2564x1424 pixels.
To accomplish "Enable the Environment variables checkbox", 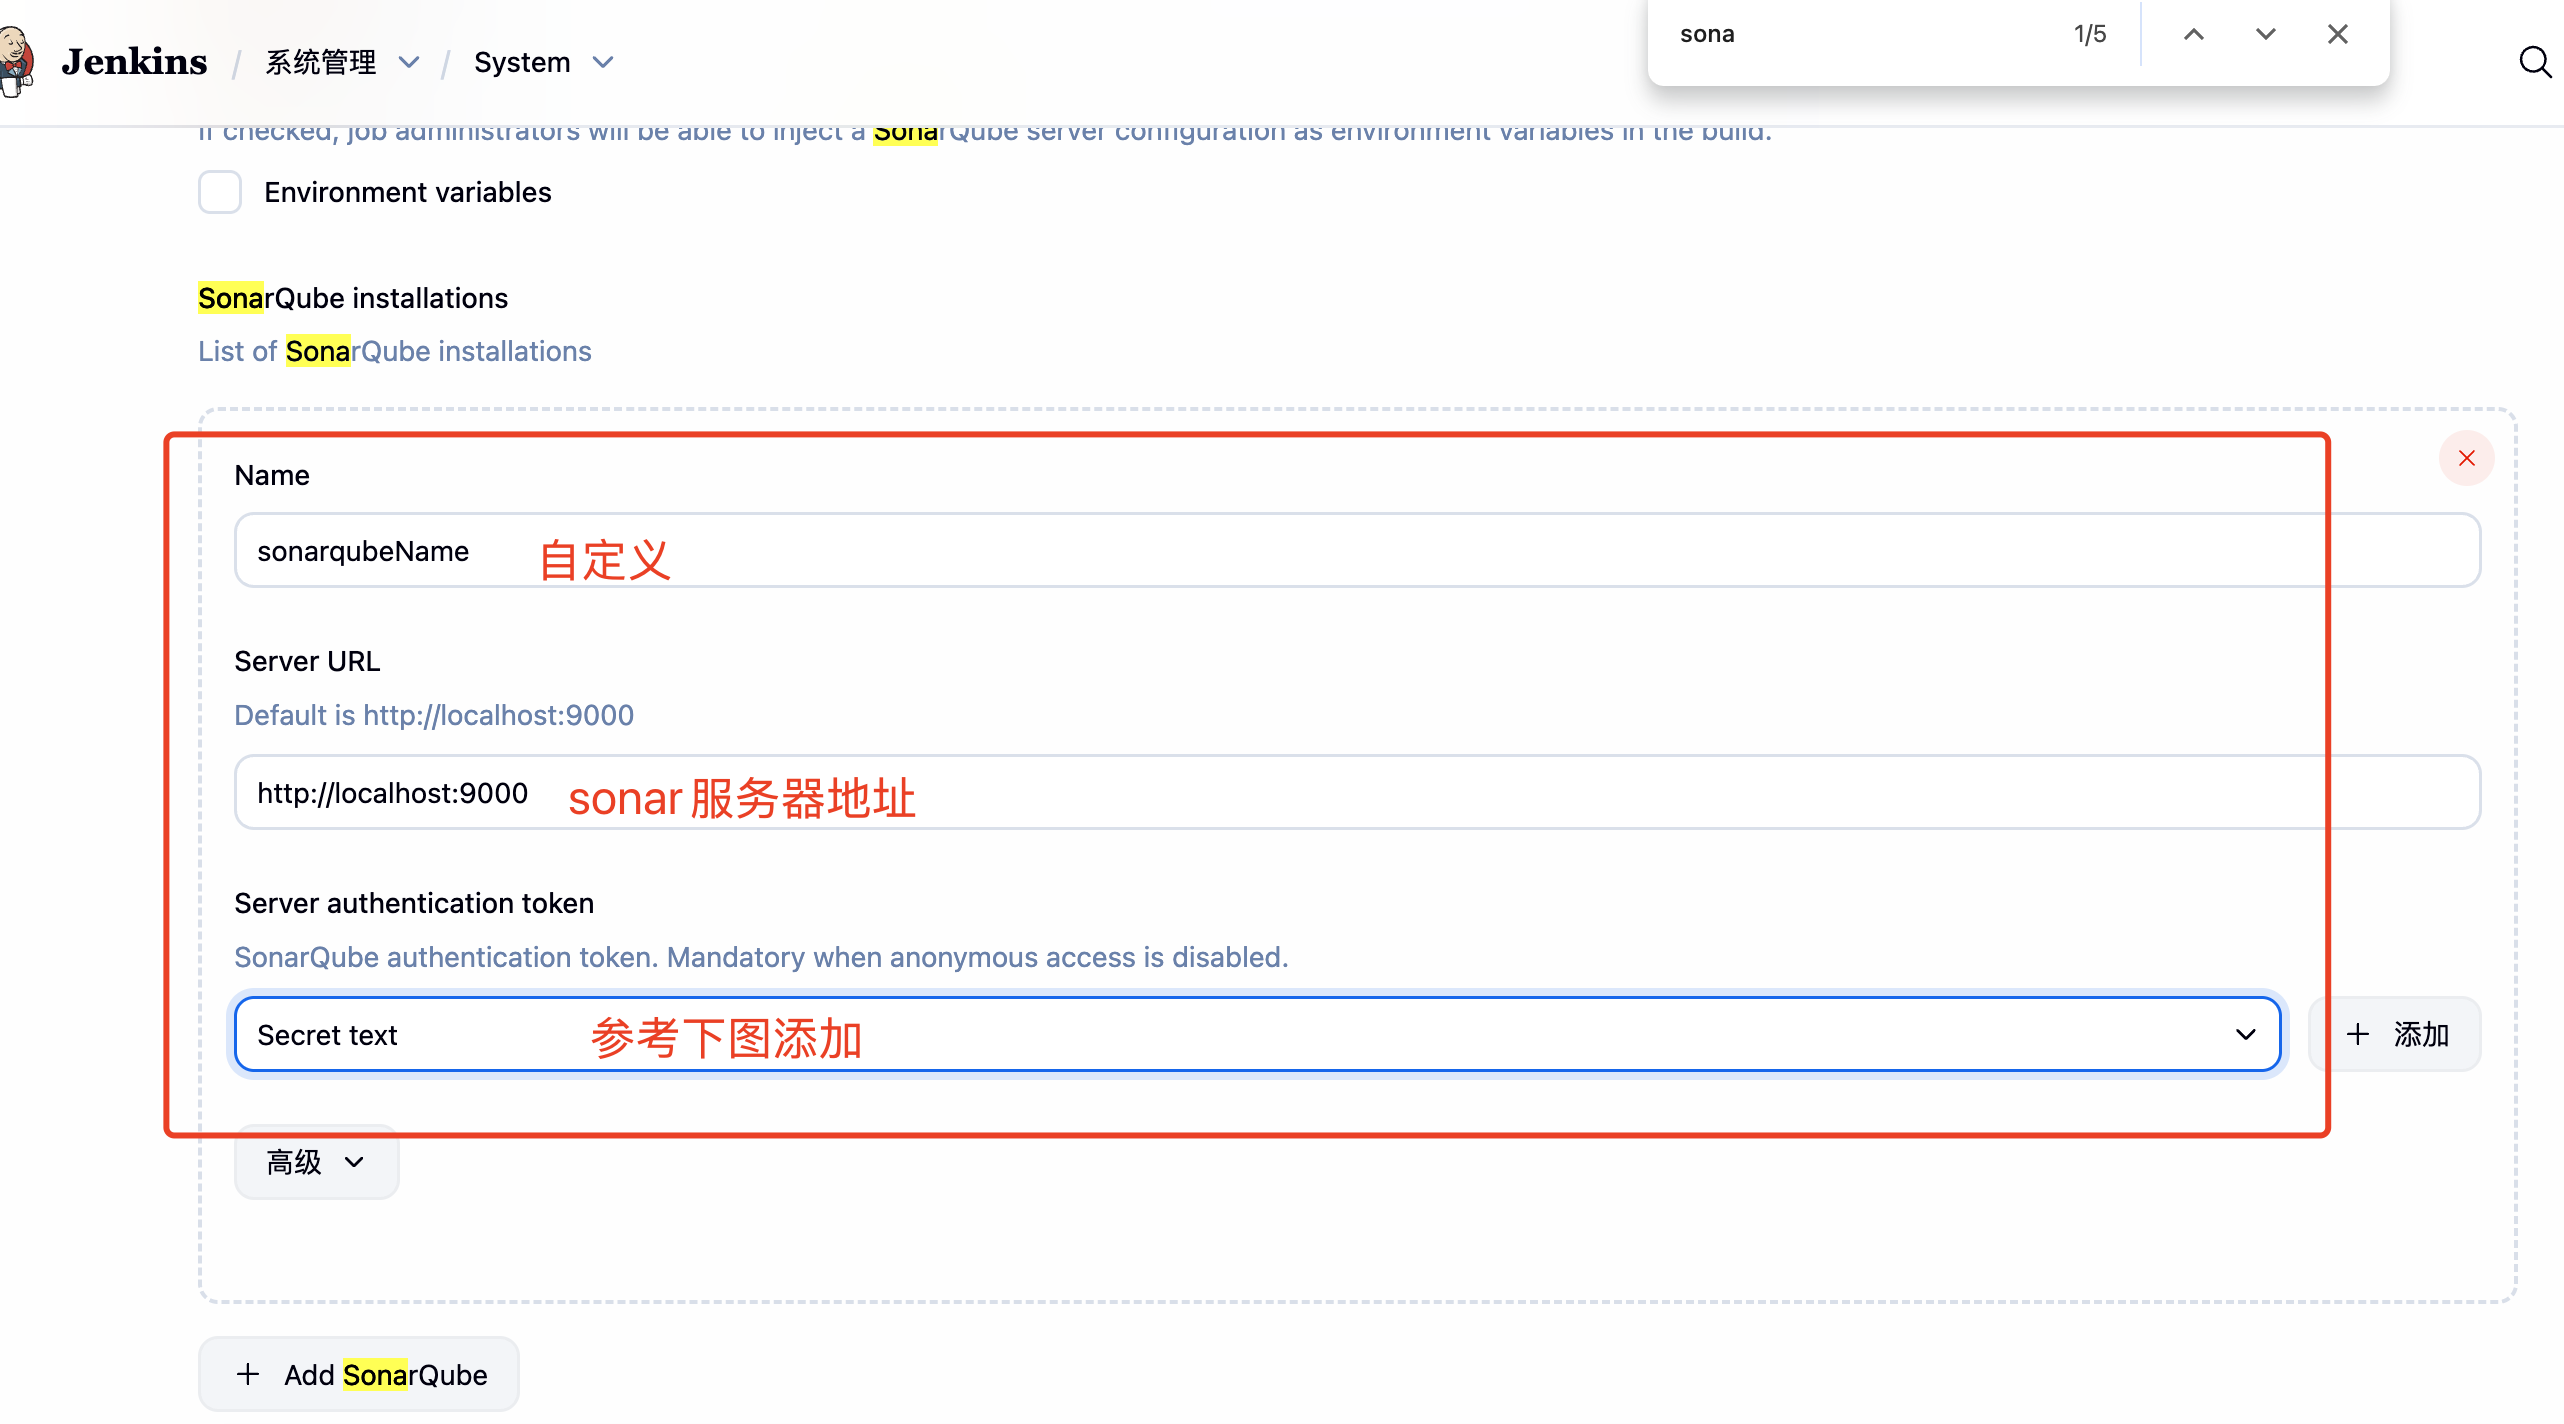I will (x=220, y=192).
